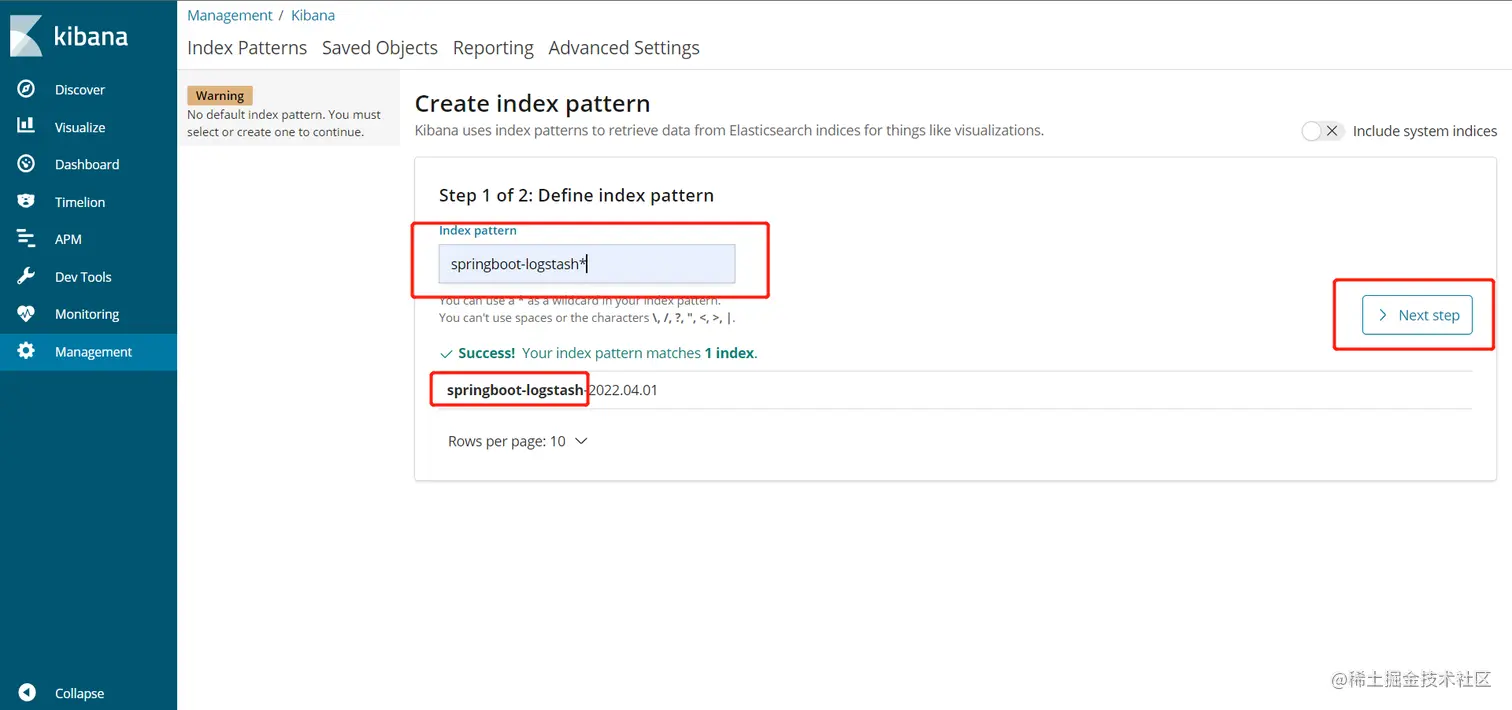Click the Collapse arrow icon
Screen dimensions: 1512x710
coord(27,693)
